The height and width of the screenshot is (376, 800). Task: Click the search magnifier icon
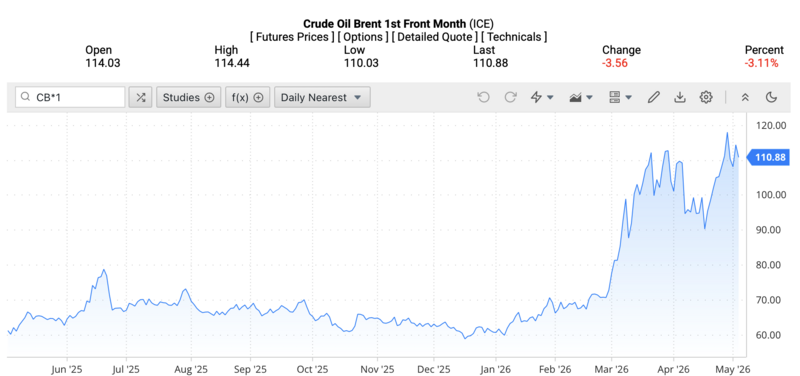click(x=25, y=97)
